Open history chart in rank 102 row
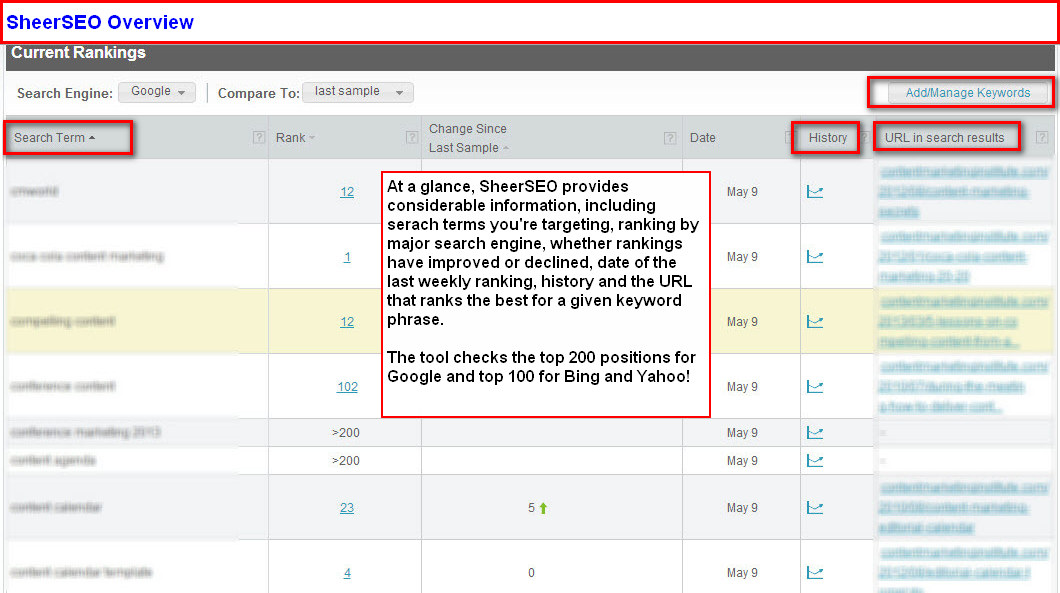Viewport: 1060px width, 593px height. pyautogui.click(x=815, y=387)
